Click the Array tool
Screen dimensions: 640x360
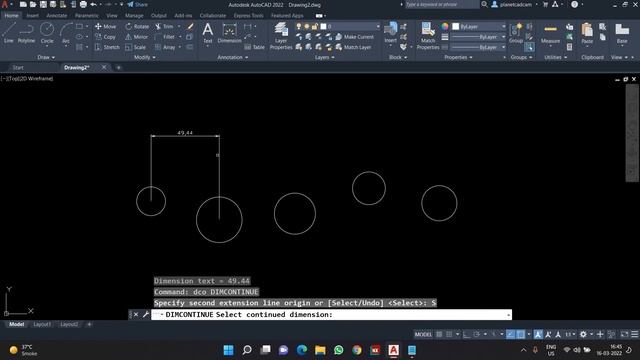pos(165,47)
